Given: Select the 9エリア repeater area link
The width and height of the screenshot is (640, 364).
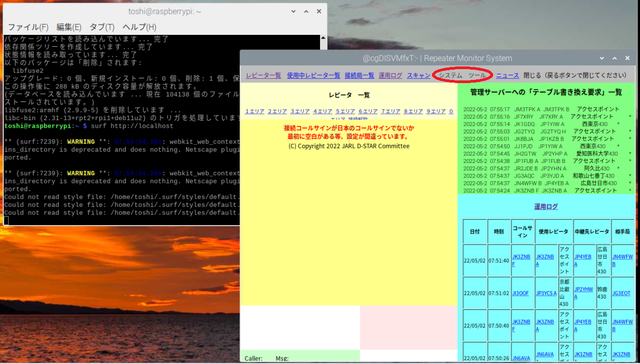Looking at the screenshot, I should 436,111.
